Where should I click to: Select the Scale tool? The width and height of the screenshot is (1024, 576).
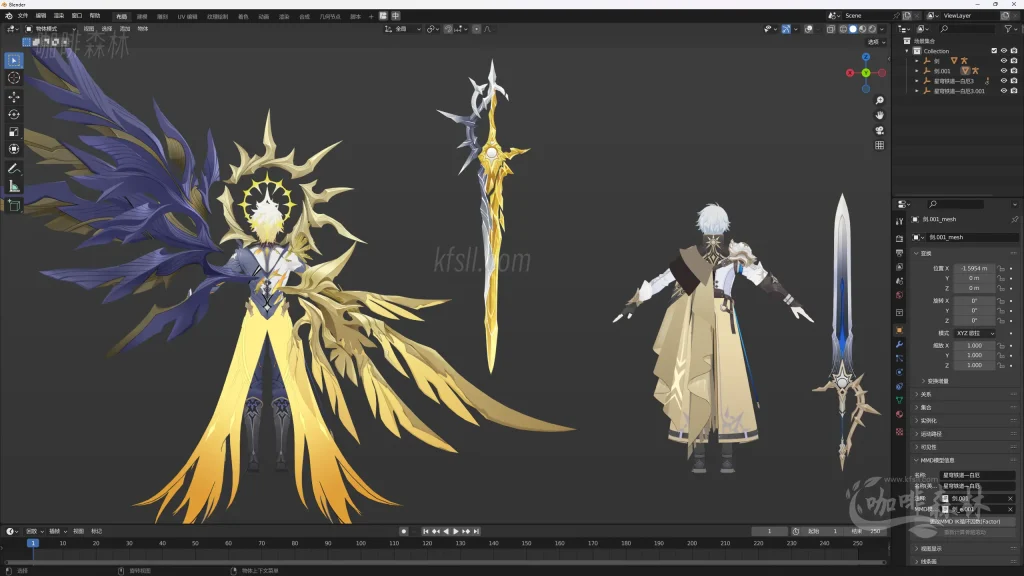tap(14, 132)
